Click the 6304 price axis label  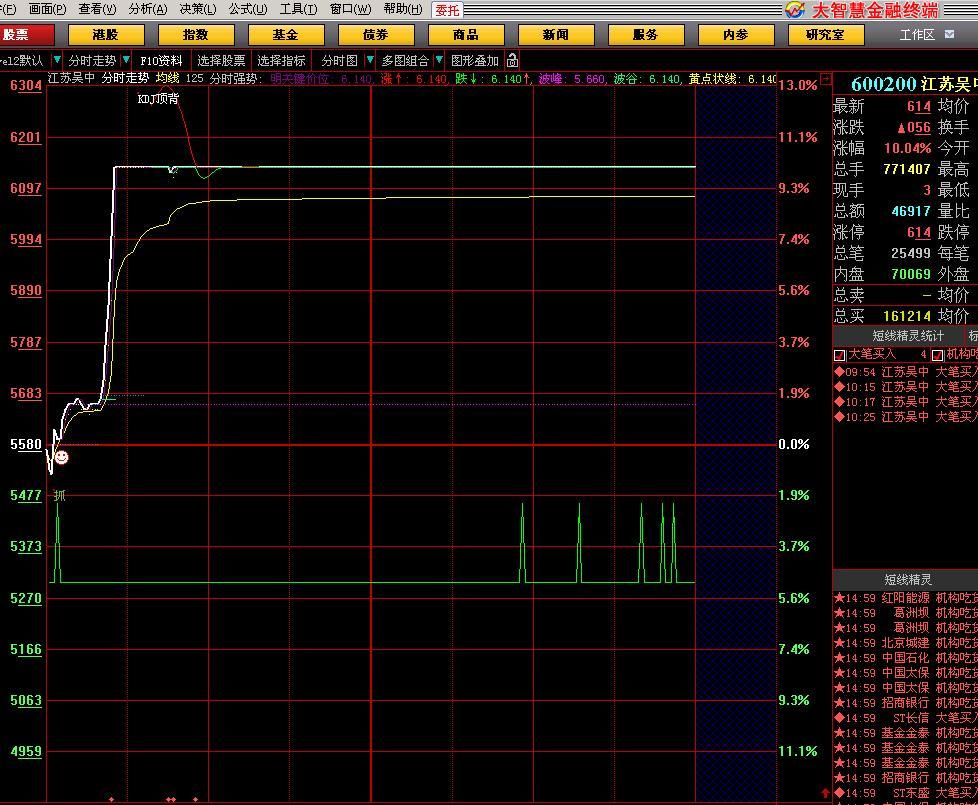(x=26, y=85)
